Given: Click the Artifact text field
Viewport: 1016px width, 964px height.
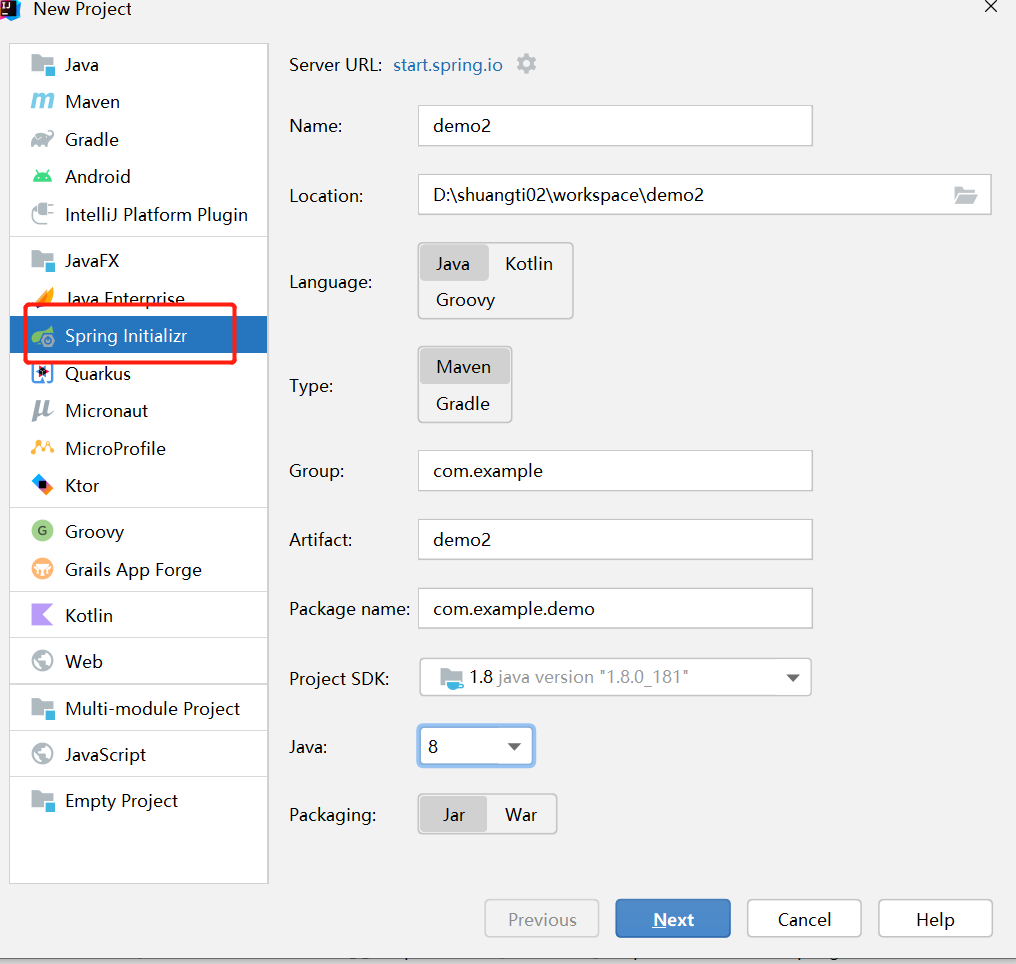Looking at the screenshot, I should pos(615,540).
